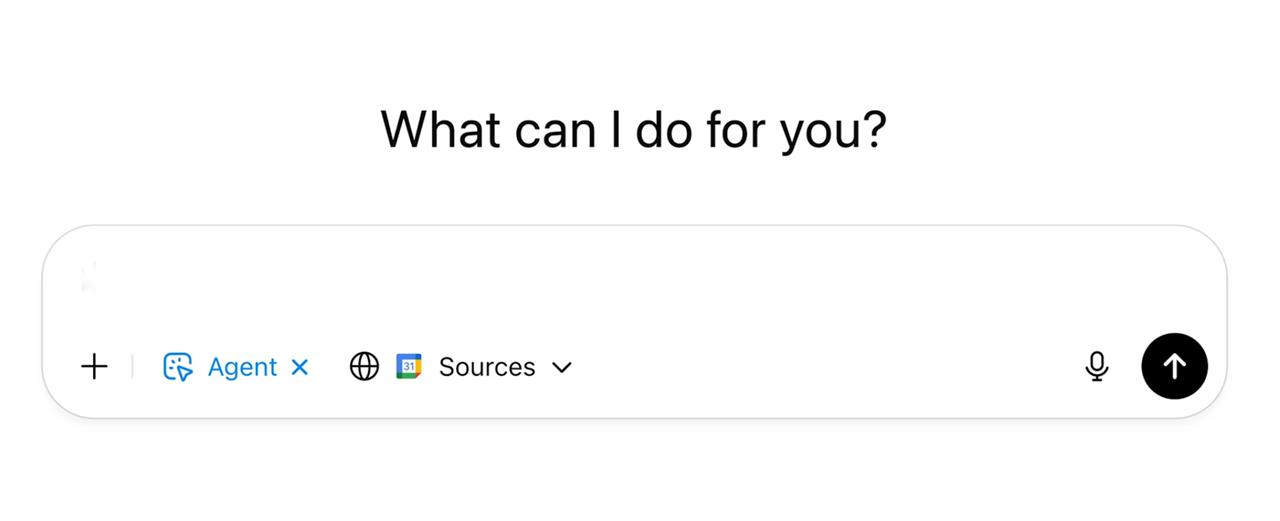1280x521 pixels.
Task: Activate dictation via the mic button
Action: [1097, 367]
